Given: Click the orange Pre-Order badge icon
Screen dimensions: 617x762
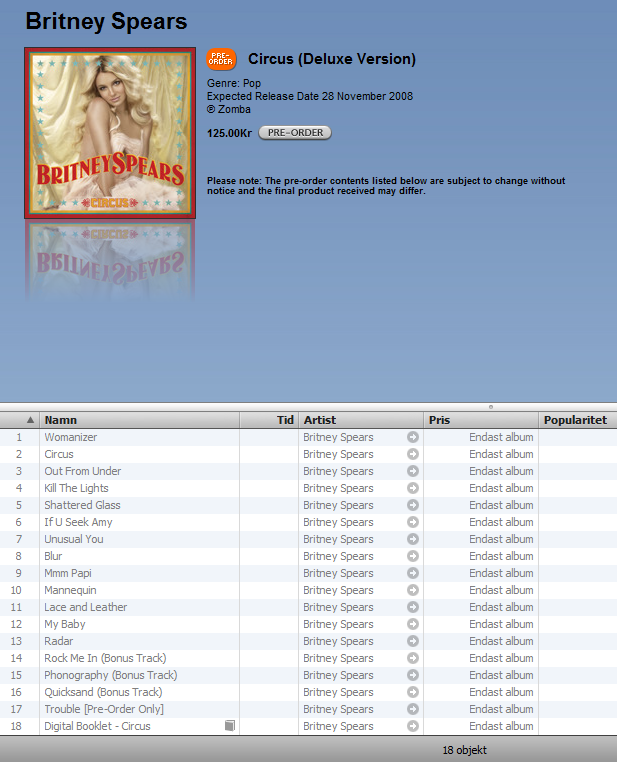Looking at the screenshot, I should (221, 59).
